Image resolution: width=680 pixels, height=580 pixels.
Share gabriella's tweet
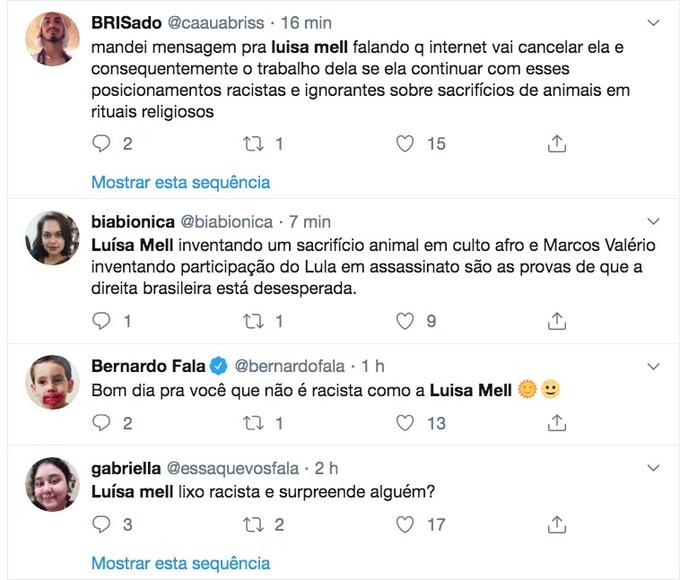coord(558,525)
